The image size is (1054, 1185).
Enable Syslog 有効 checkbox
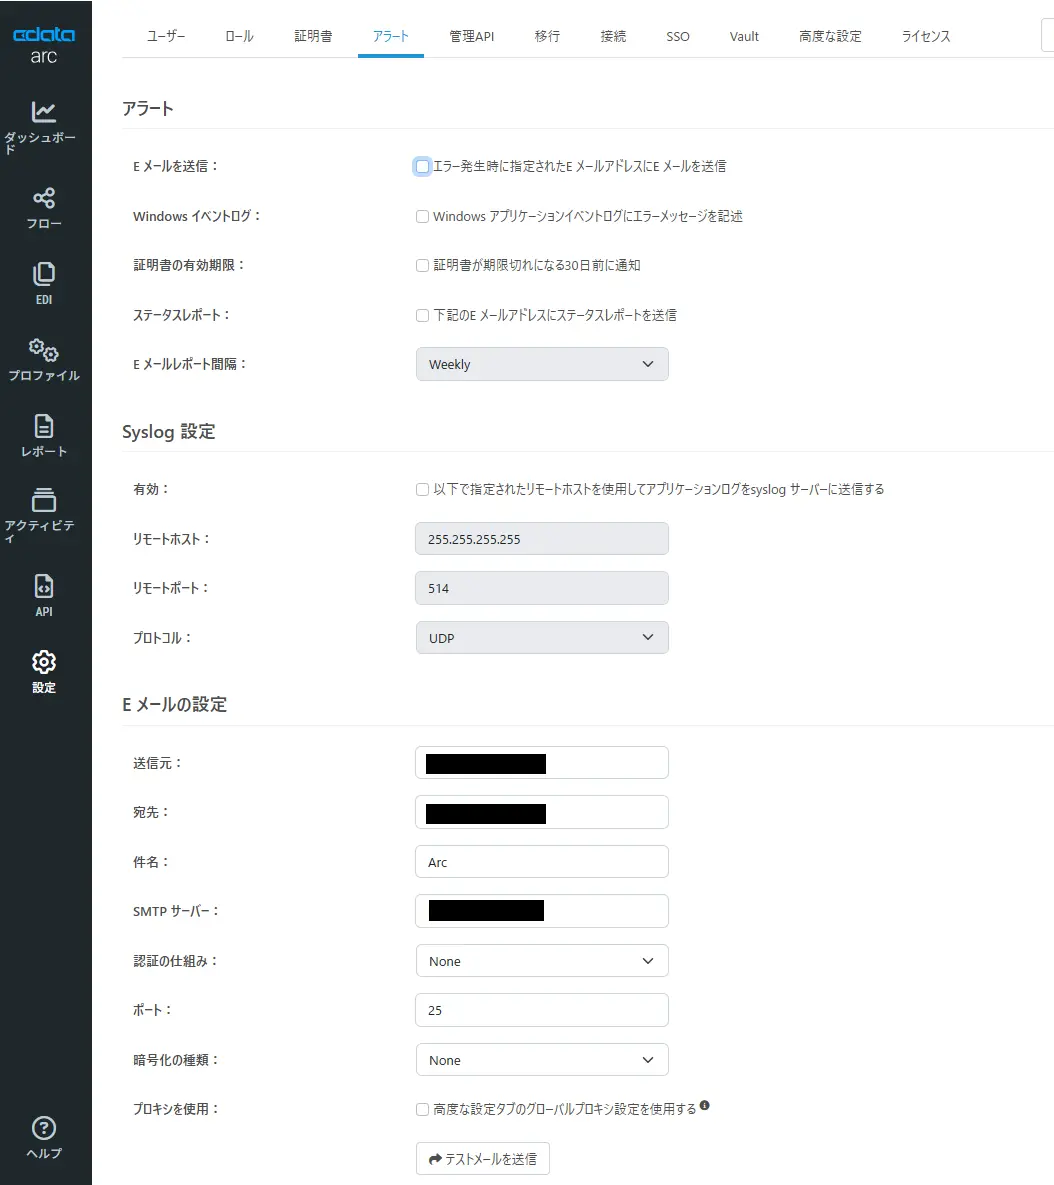point(422,490)
